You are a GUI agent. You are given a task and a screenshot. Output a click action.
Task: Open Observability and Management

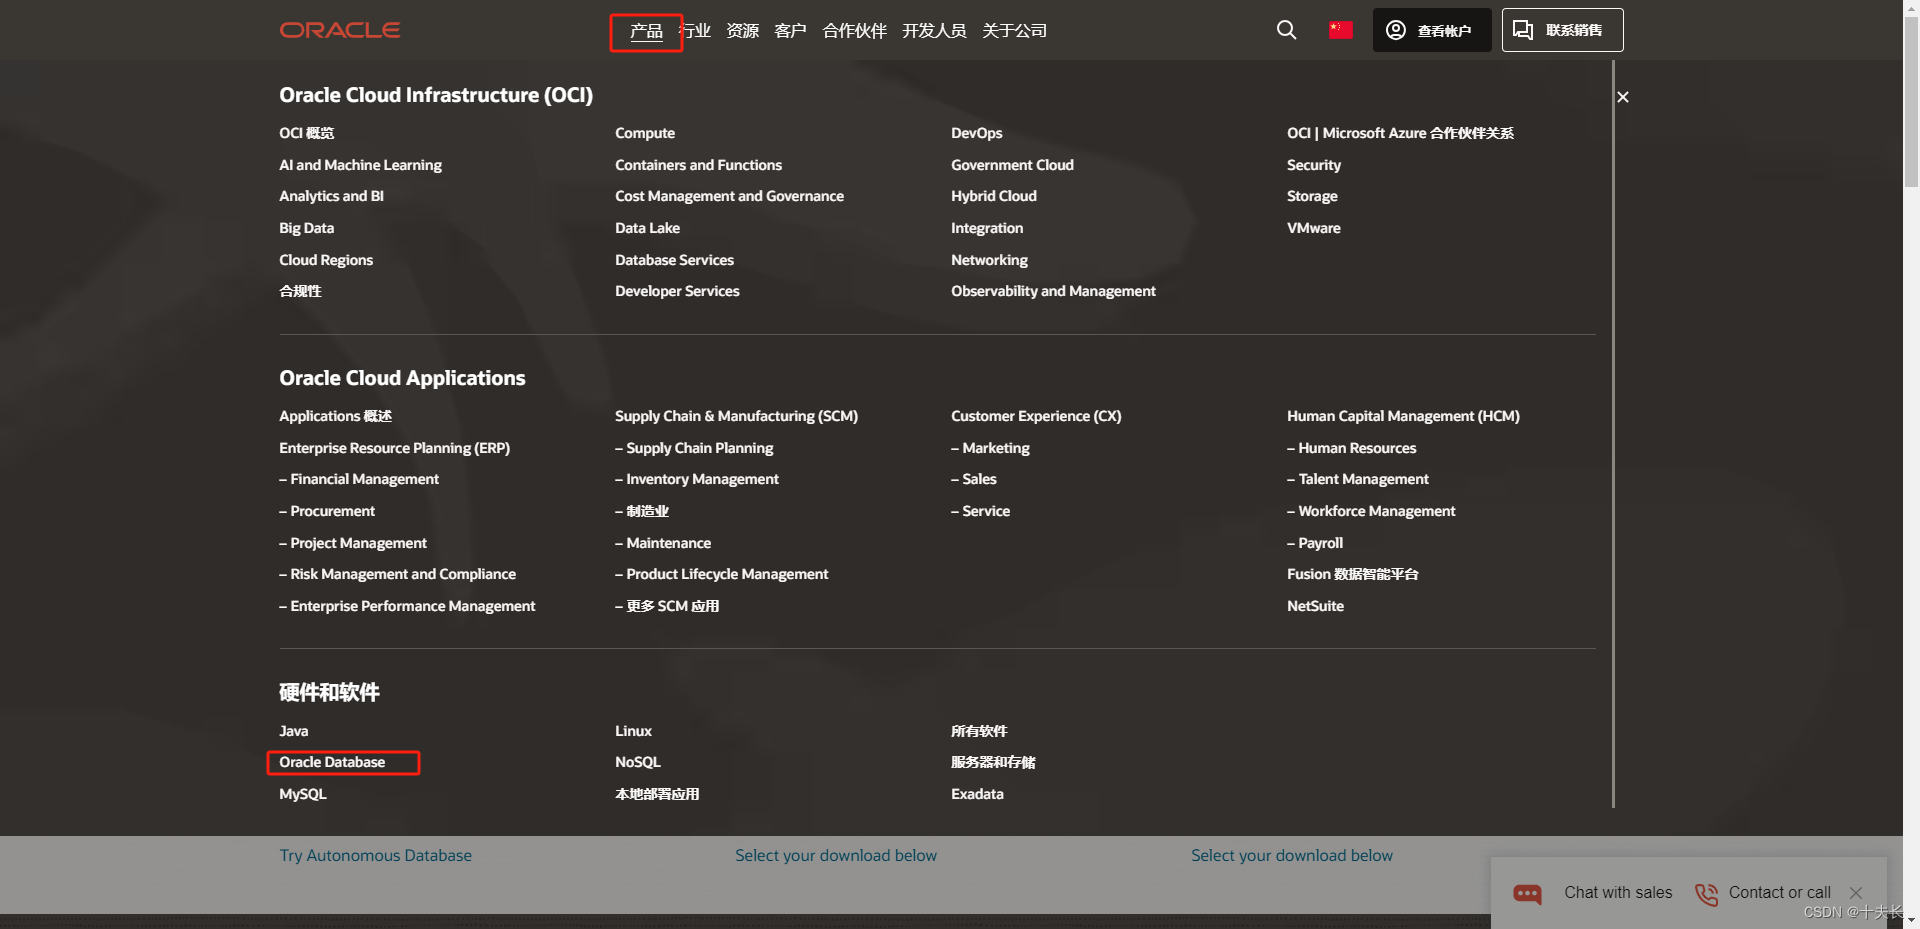[1053, 291]
